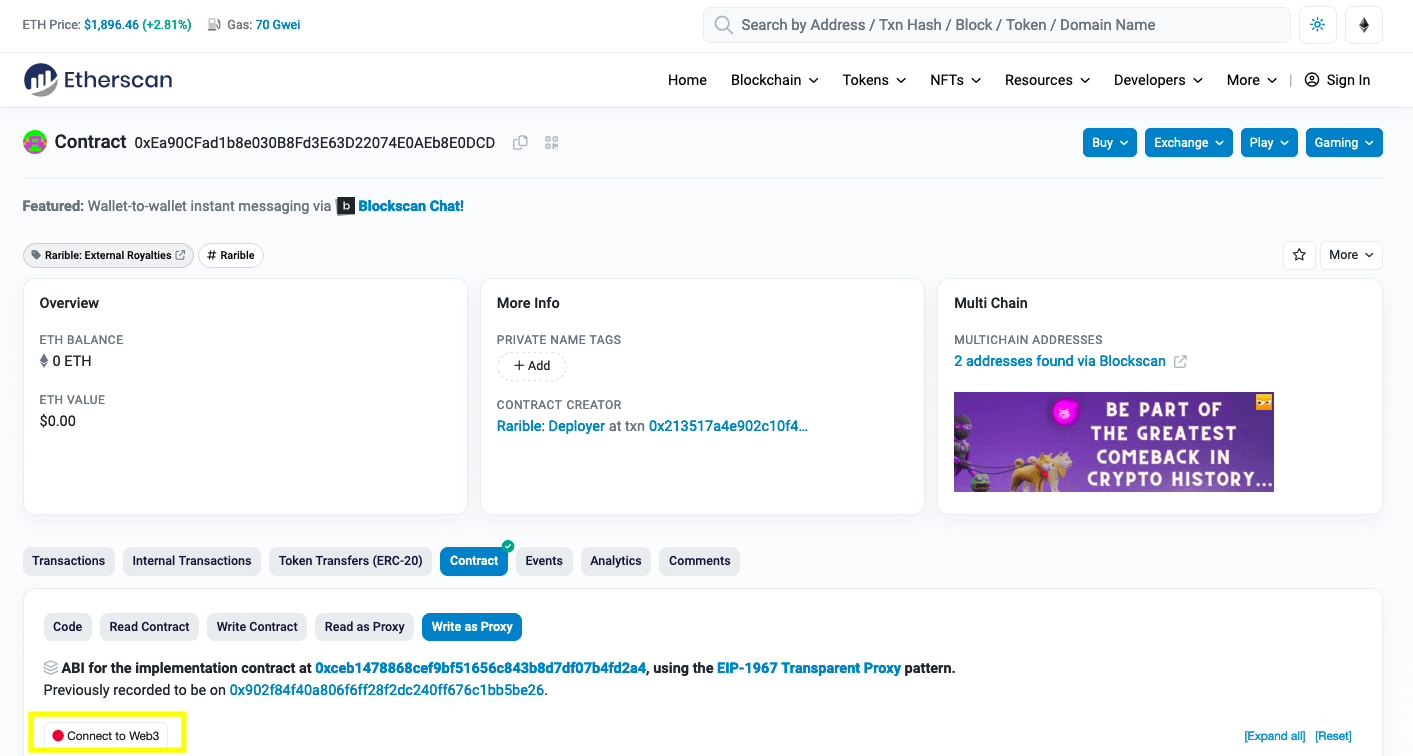Expand the Exchange dropdown
This screenshot has width=1413, height=756.
1189,143
